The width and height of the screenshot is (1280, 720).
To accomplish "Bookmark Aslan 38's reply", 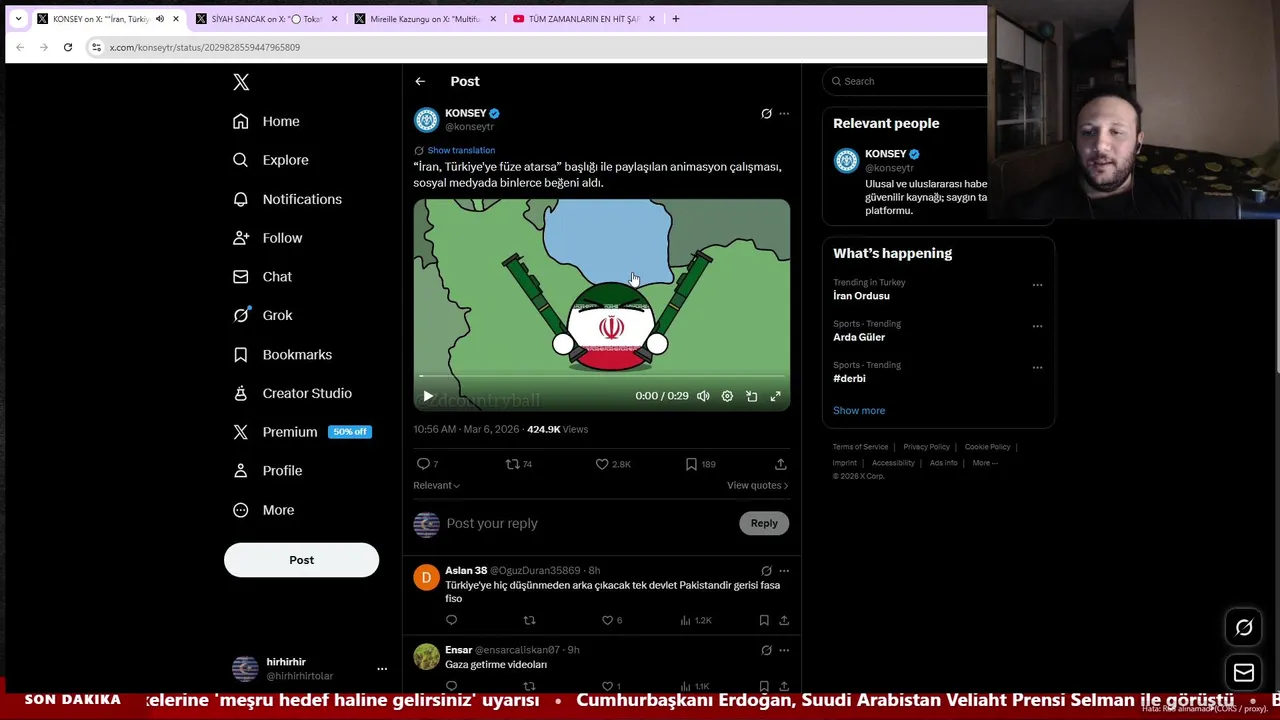I will click(x=764, y=620).
